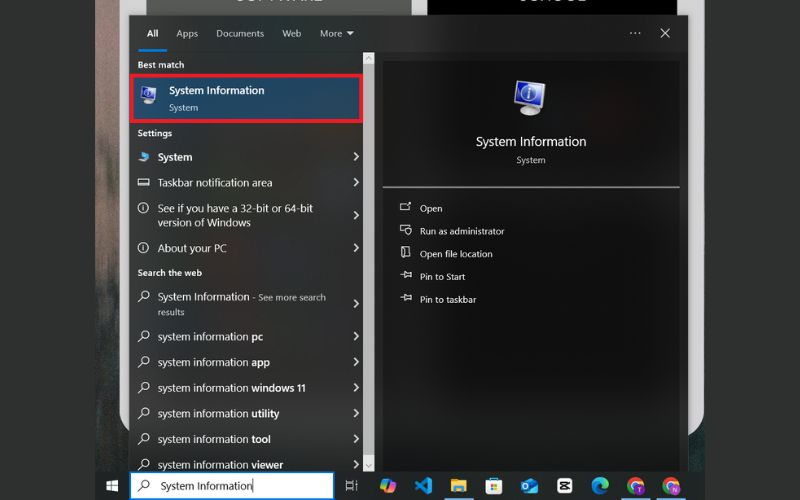
Task: Open Outlook from the taskbar
Action: pyautogui.click(x=529, y=486)
